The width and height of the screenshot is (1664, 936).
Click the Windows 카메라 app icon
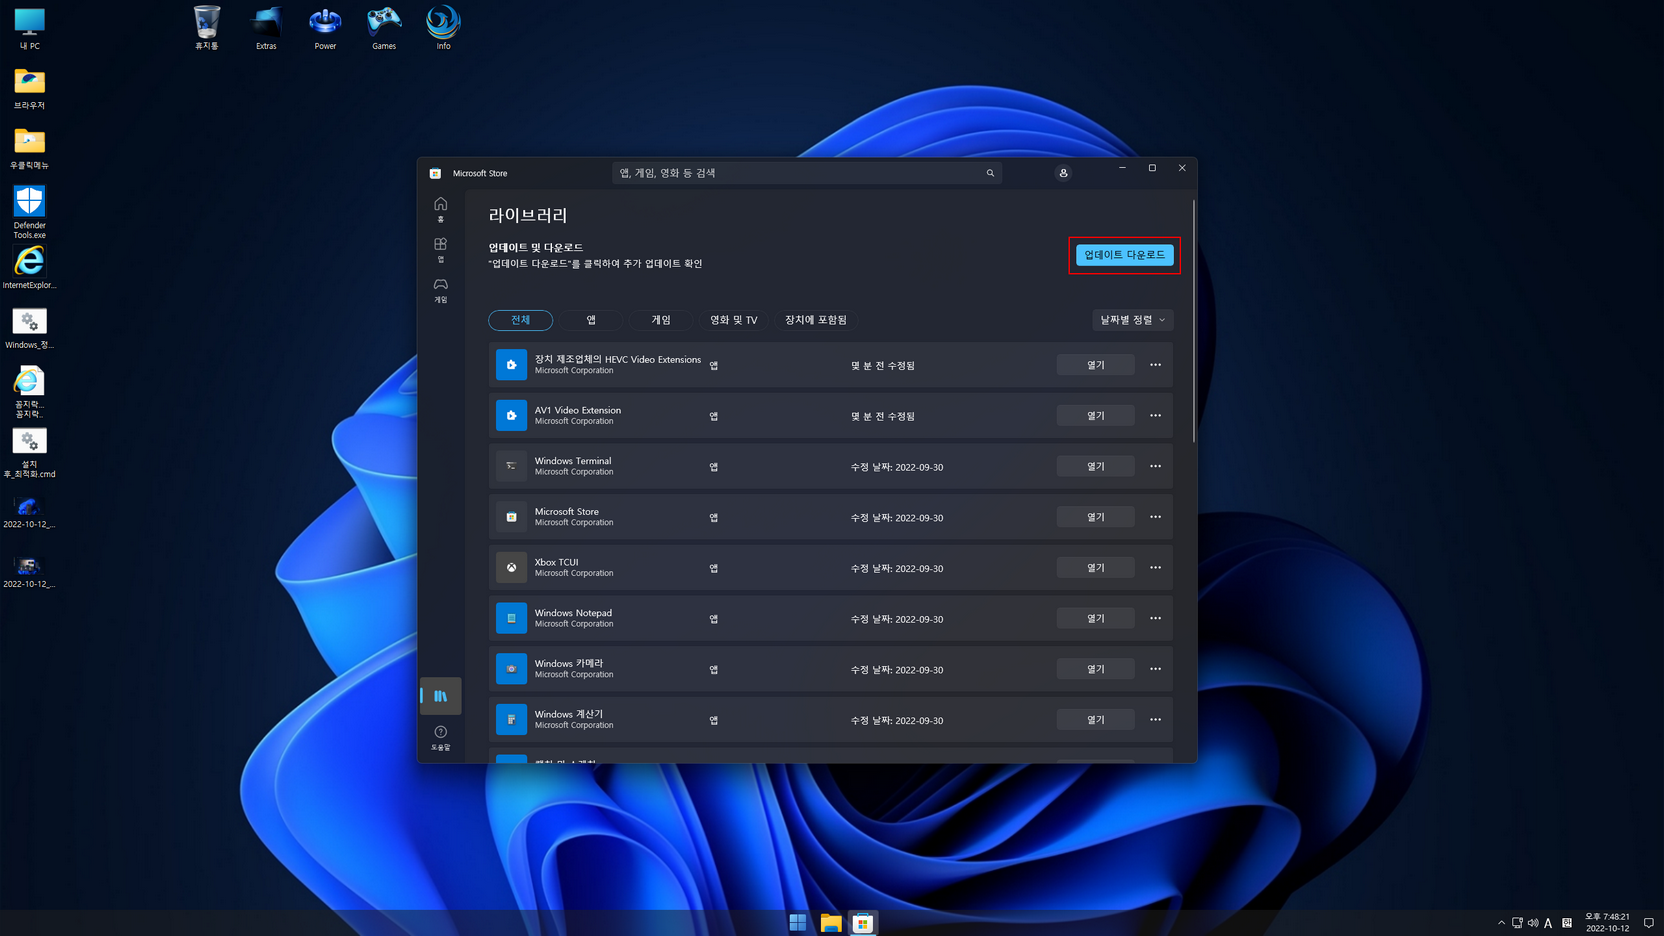point(511,669)
